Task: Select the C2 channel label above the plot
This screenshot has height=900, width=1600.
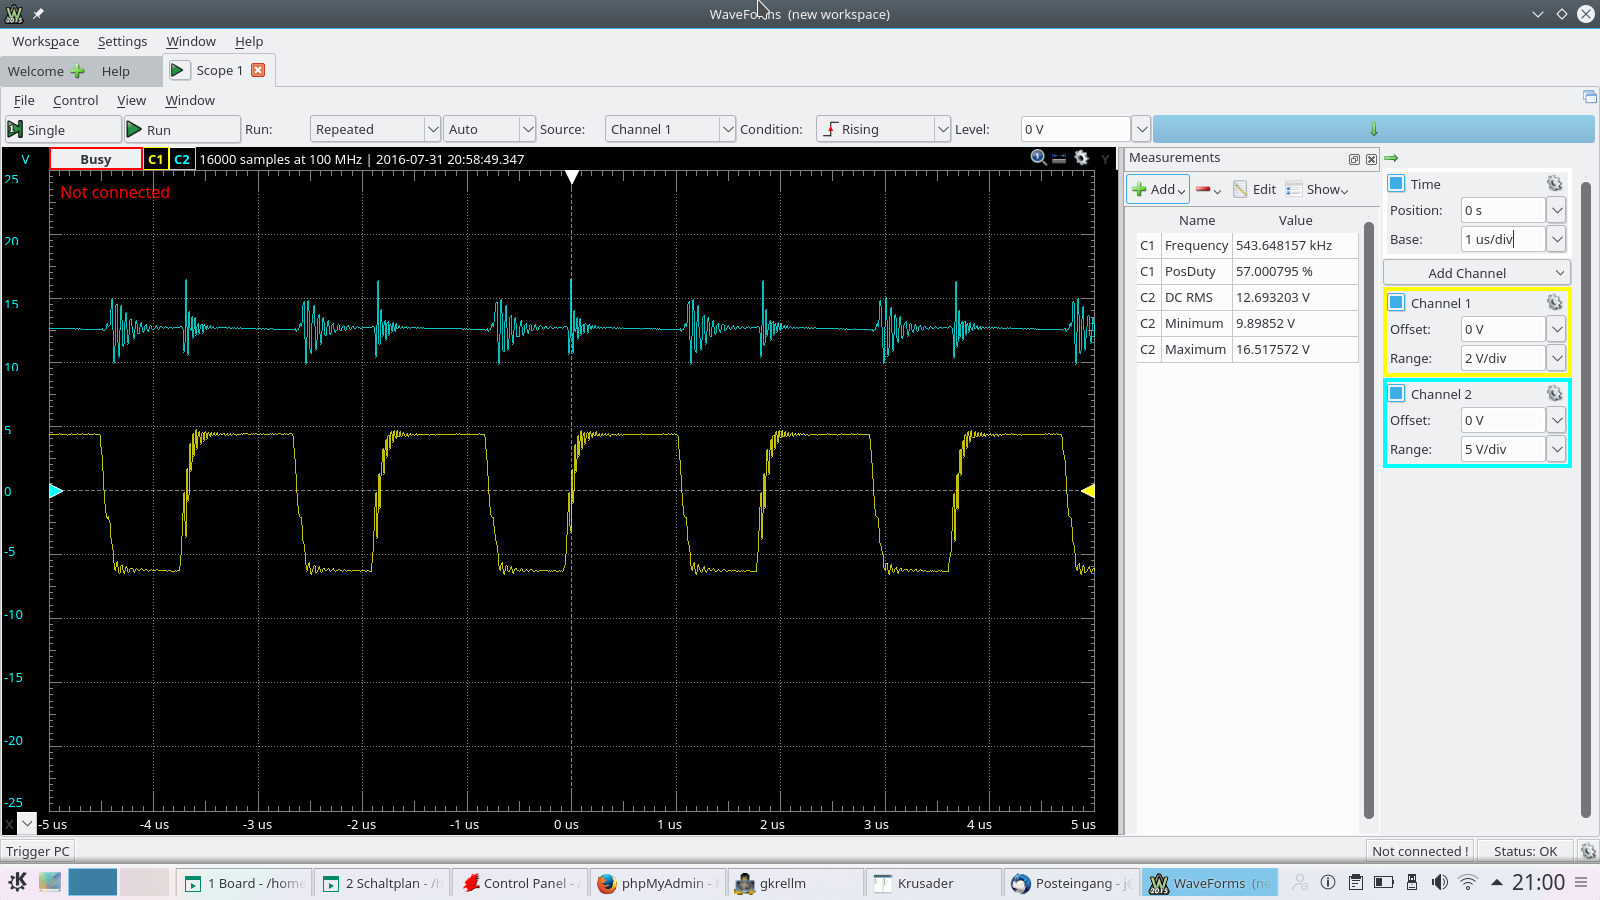Action: (x=181, y=159)
